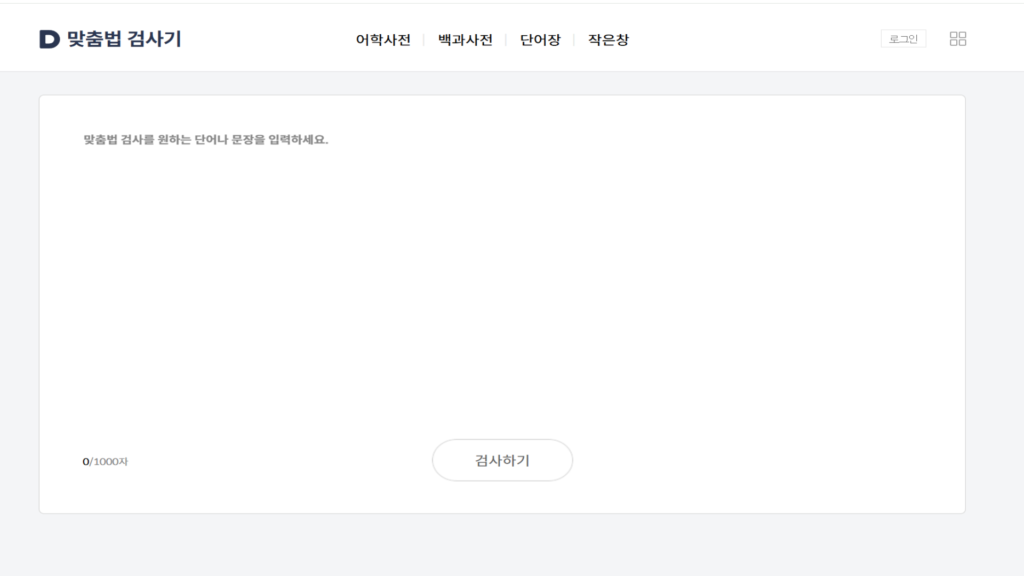Click the gray margin left of the card

(19, 300)
